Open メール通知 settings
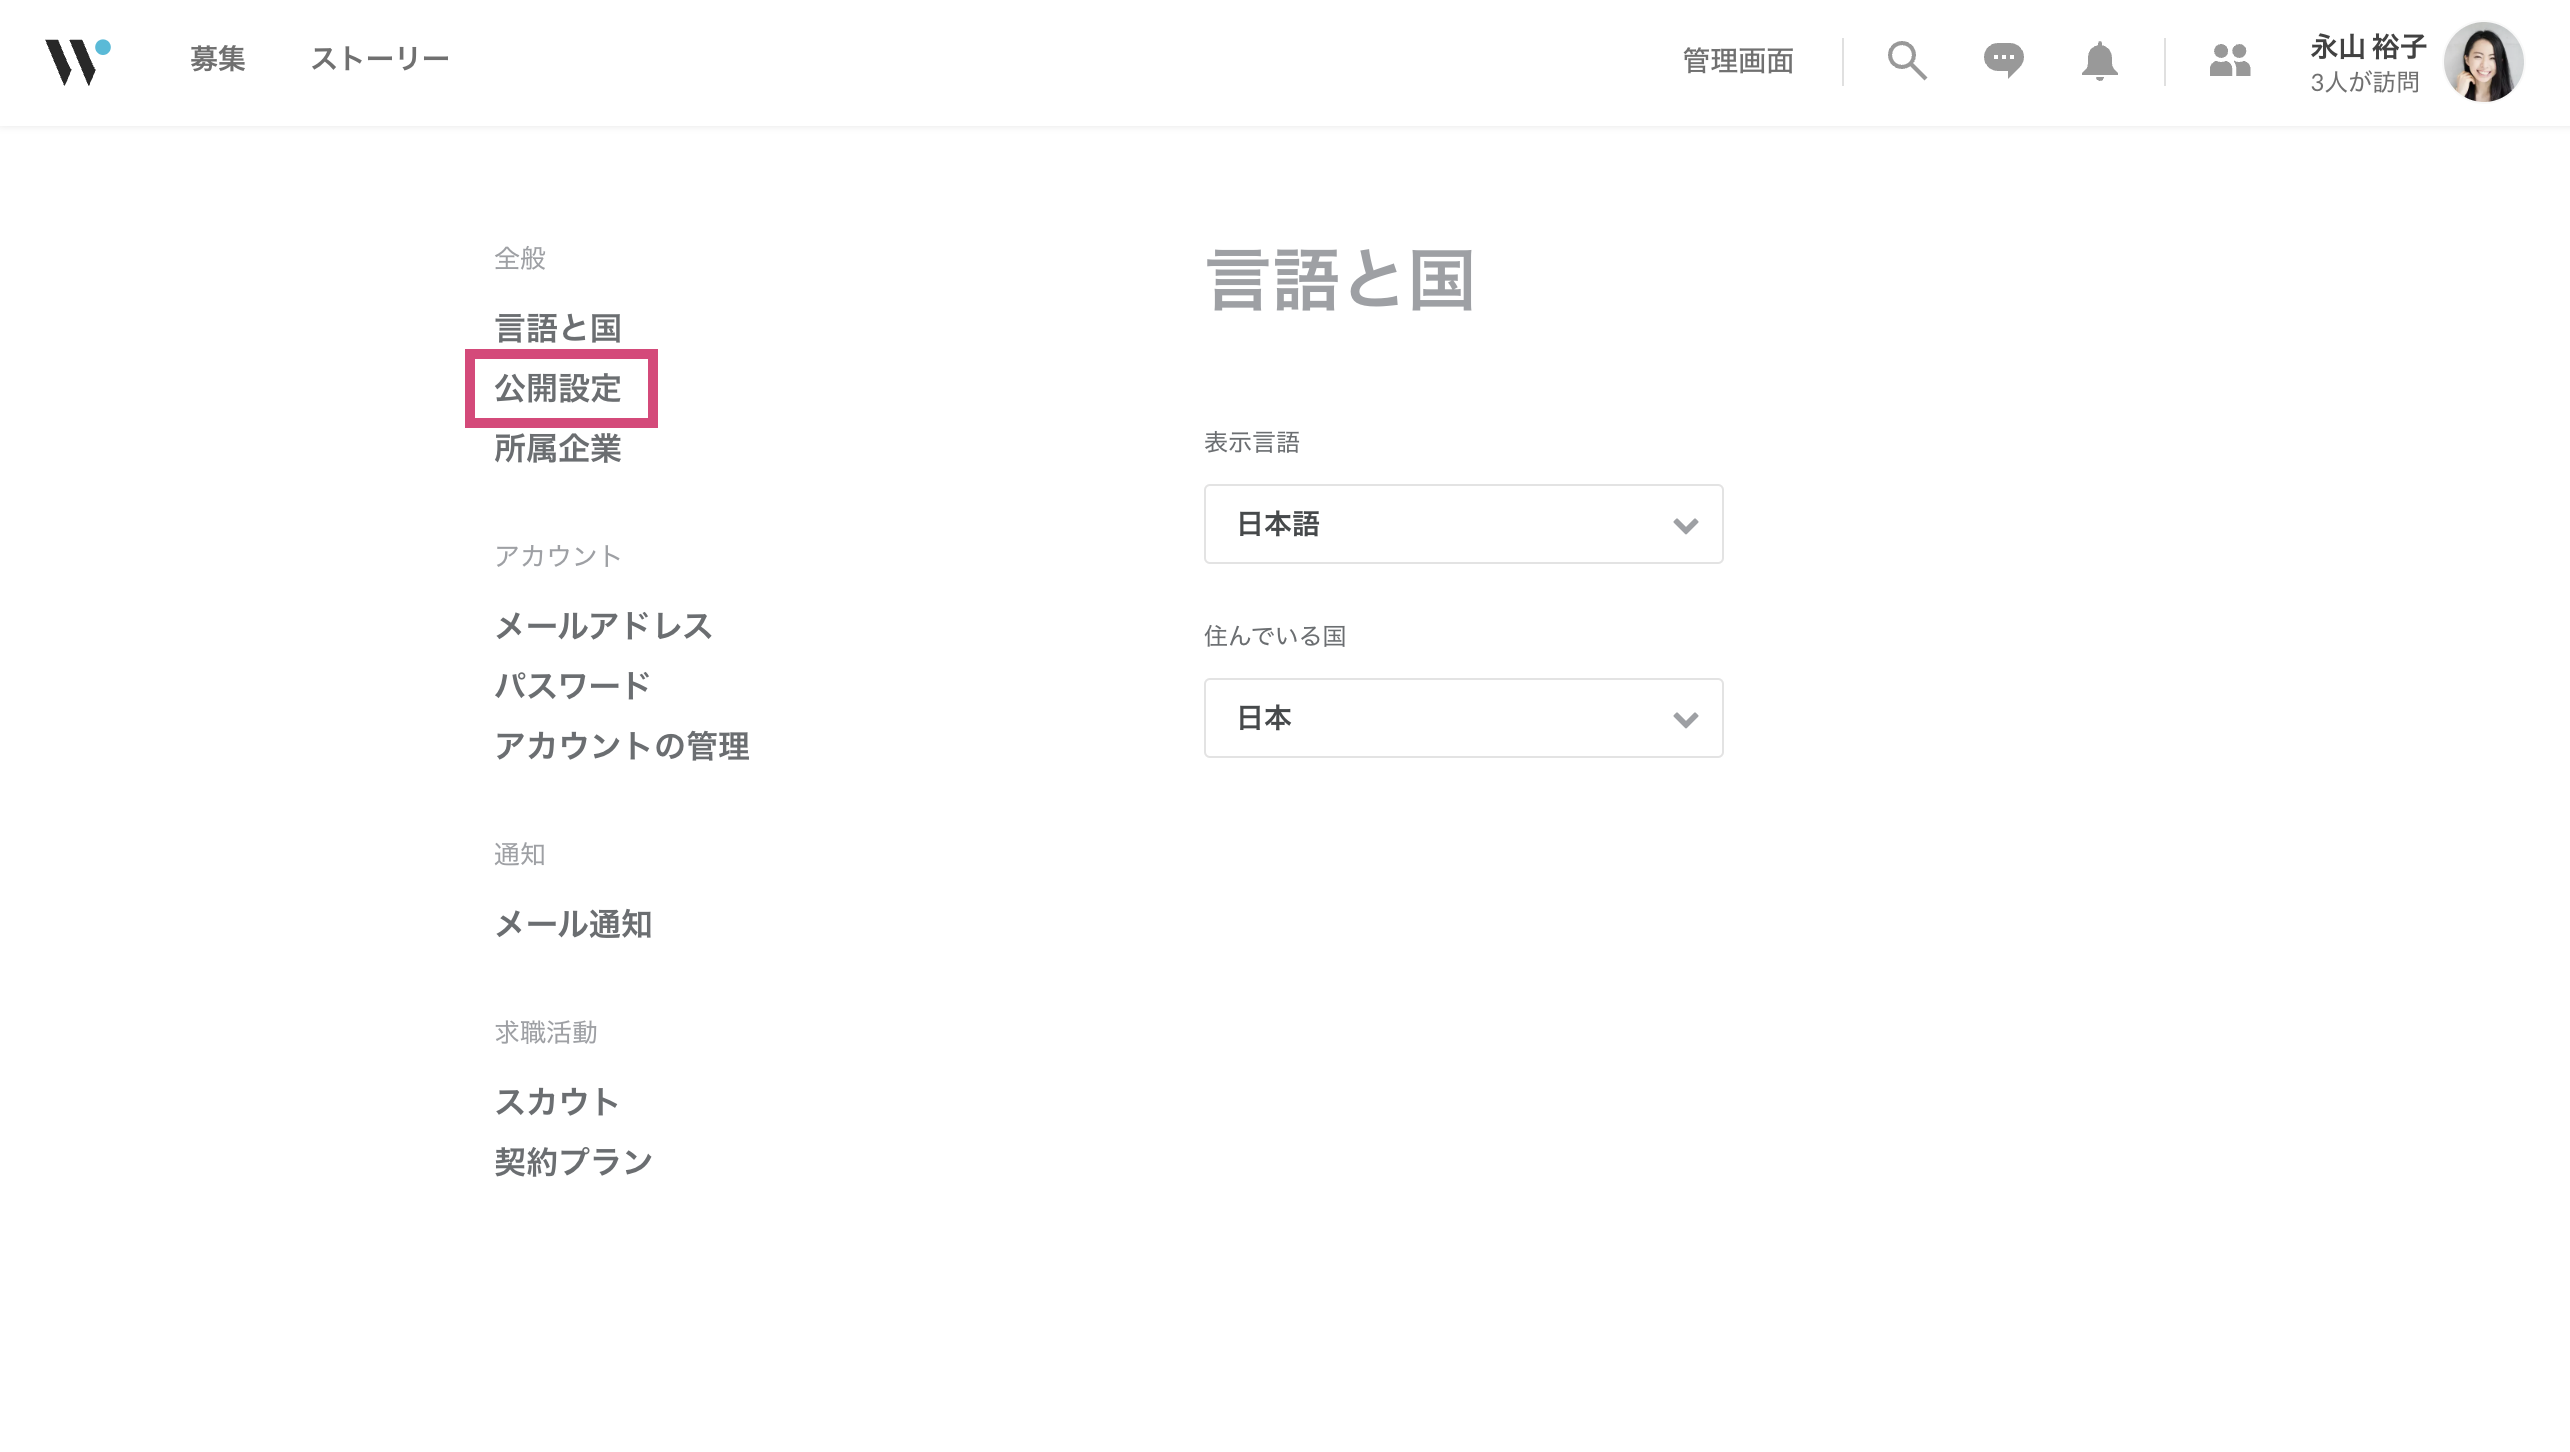Screen dimensions: 2570x1452 click(x=572, y=924)
